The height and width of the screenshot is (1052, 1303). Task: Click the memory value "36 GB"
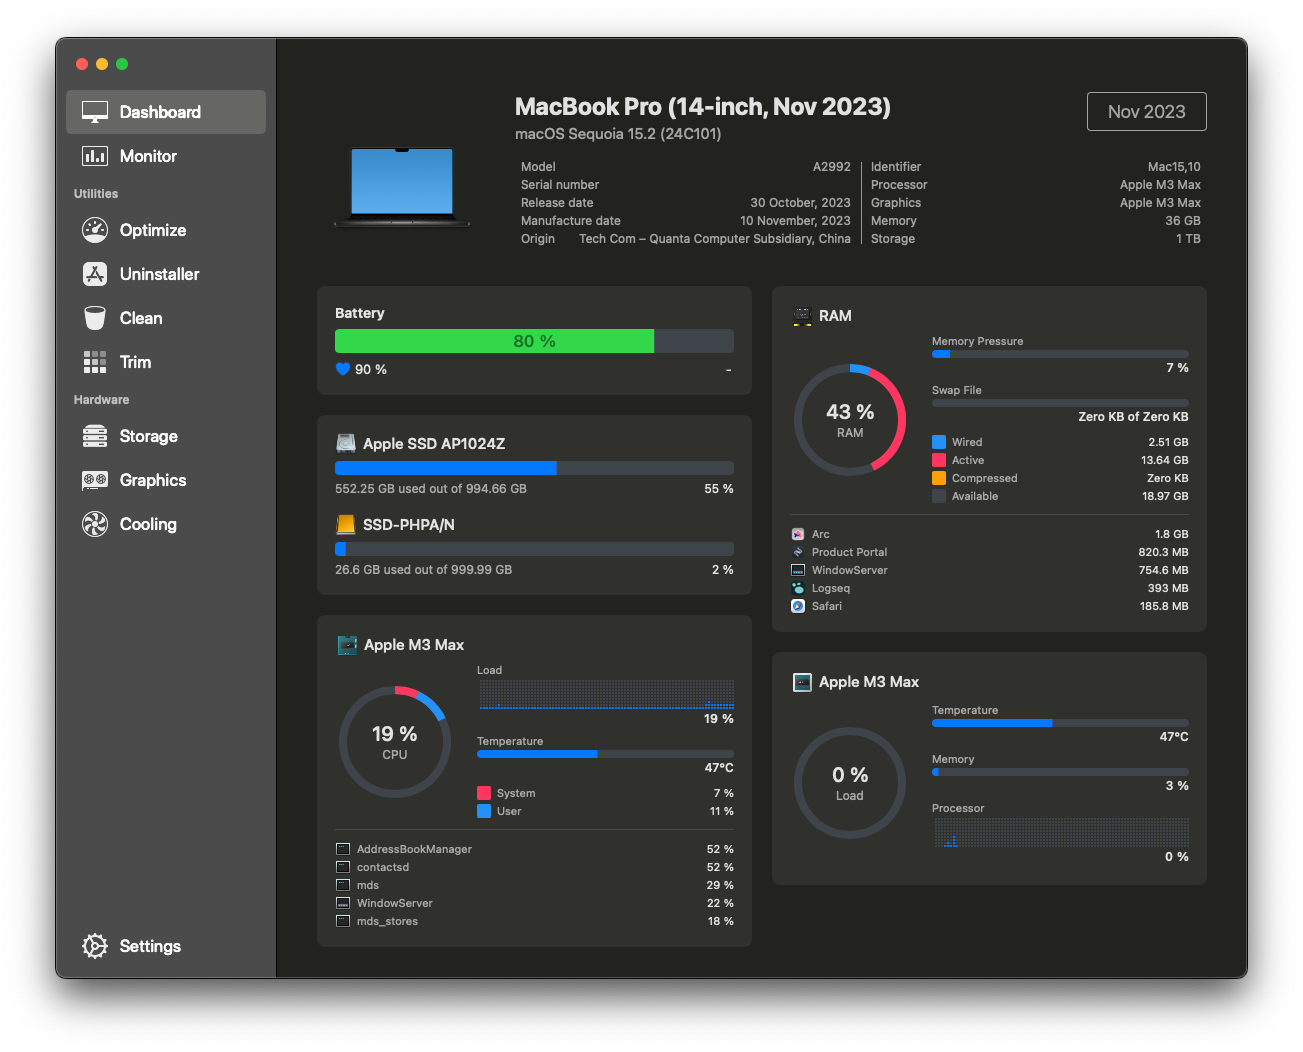[1183, 221]
